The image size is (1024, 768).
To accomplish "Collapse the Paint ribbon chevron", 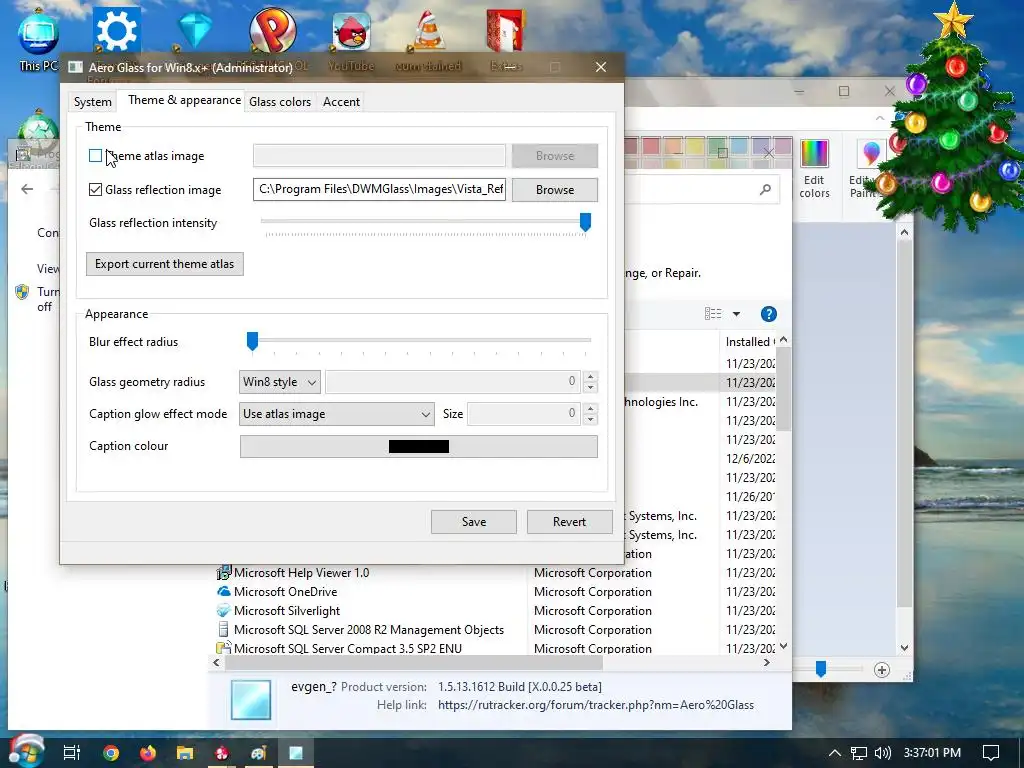I will coord(880,118).
